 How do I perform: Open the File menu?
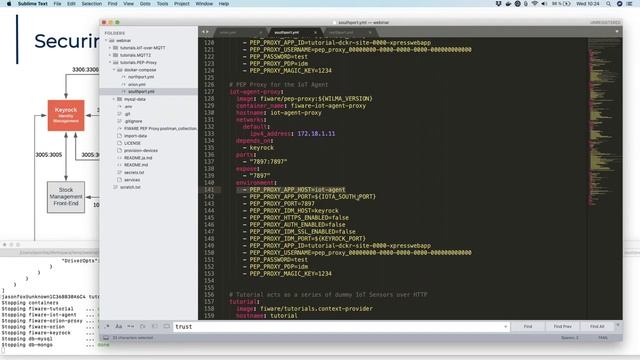point(57,4)
